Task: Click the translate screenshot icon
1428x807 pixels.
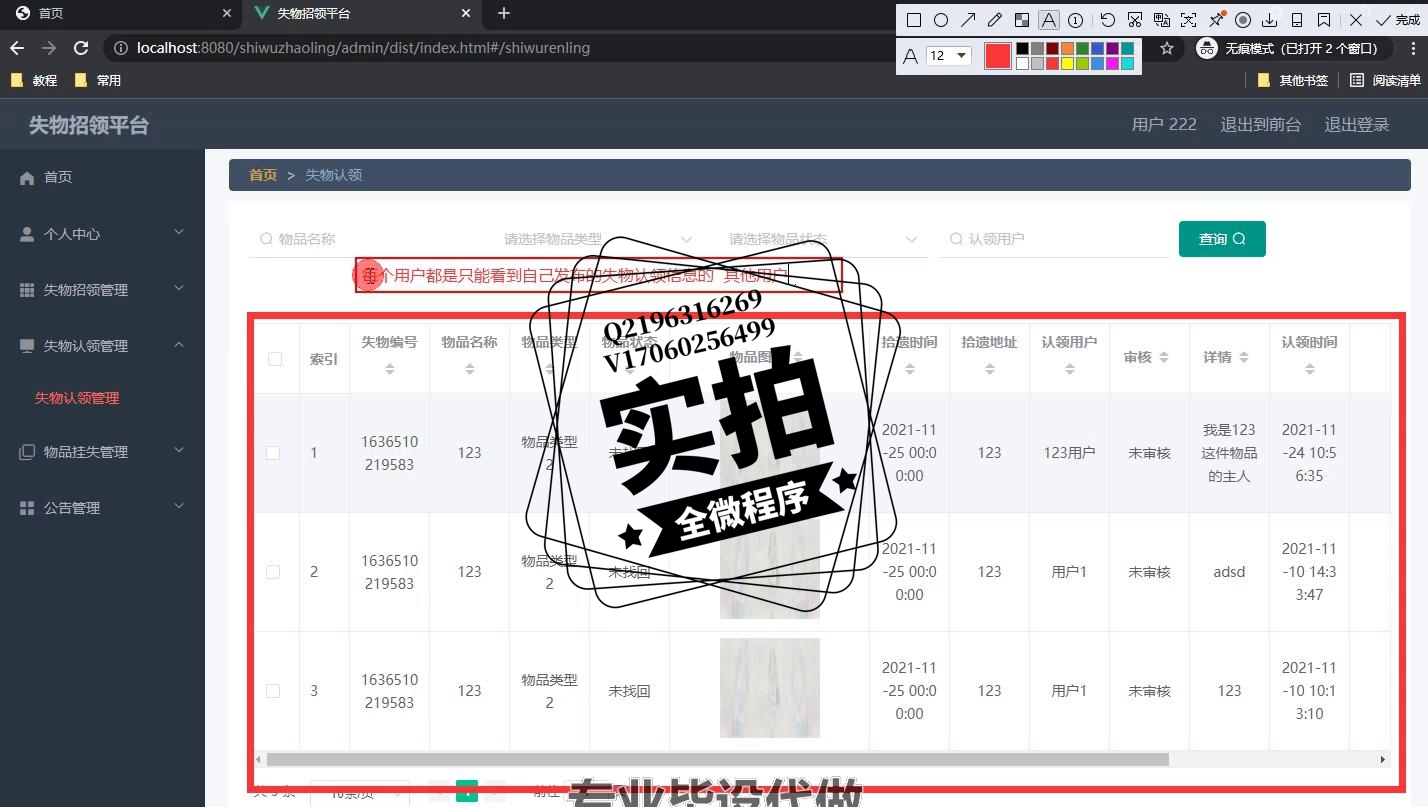Action: pos(1161,20)
